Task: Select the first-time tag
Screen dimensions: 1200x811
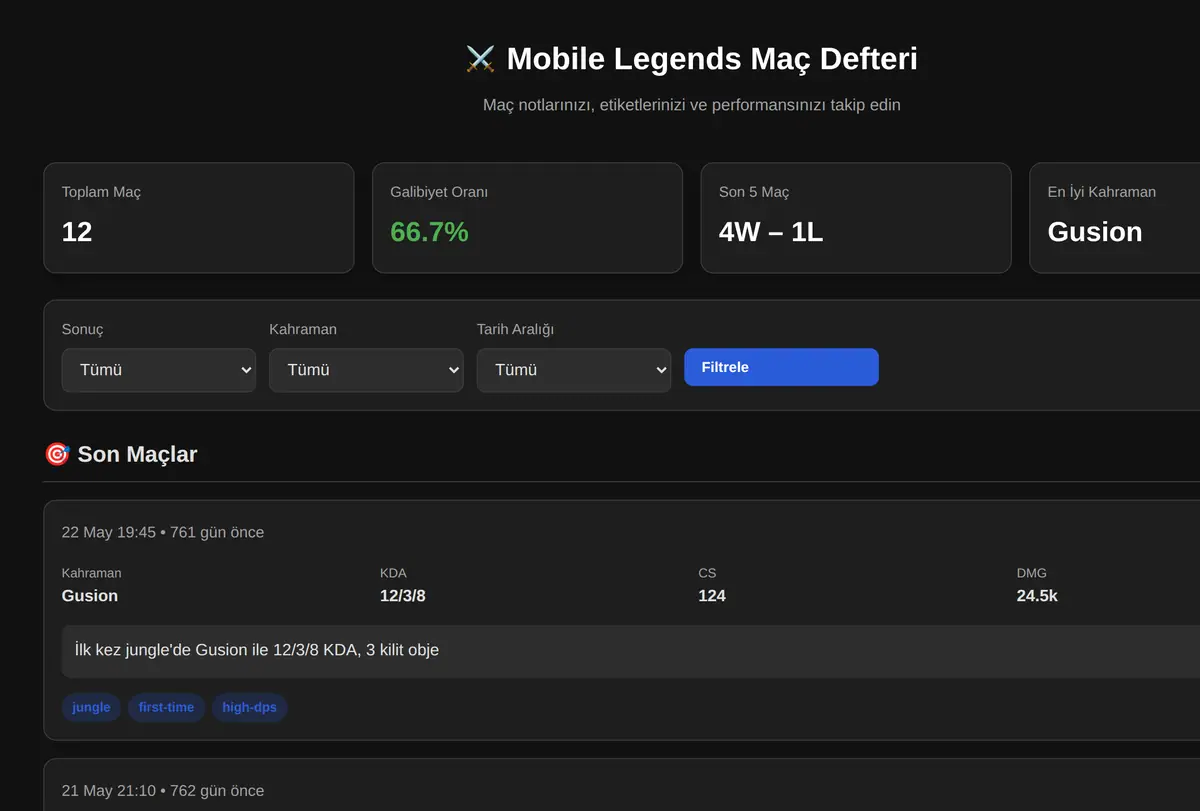Action: click(x=166, y=707)
